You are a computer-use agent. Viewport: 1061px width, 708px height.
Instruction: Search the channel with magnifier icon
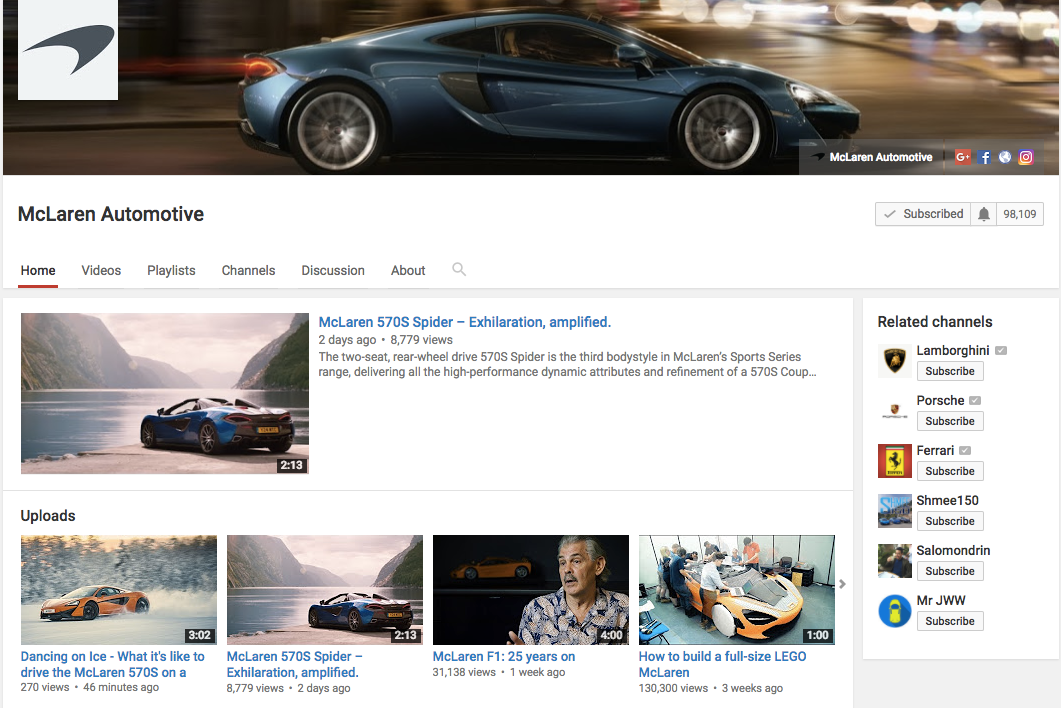[459, 269]
